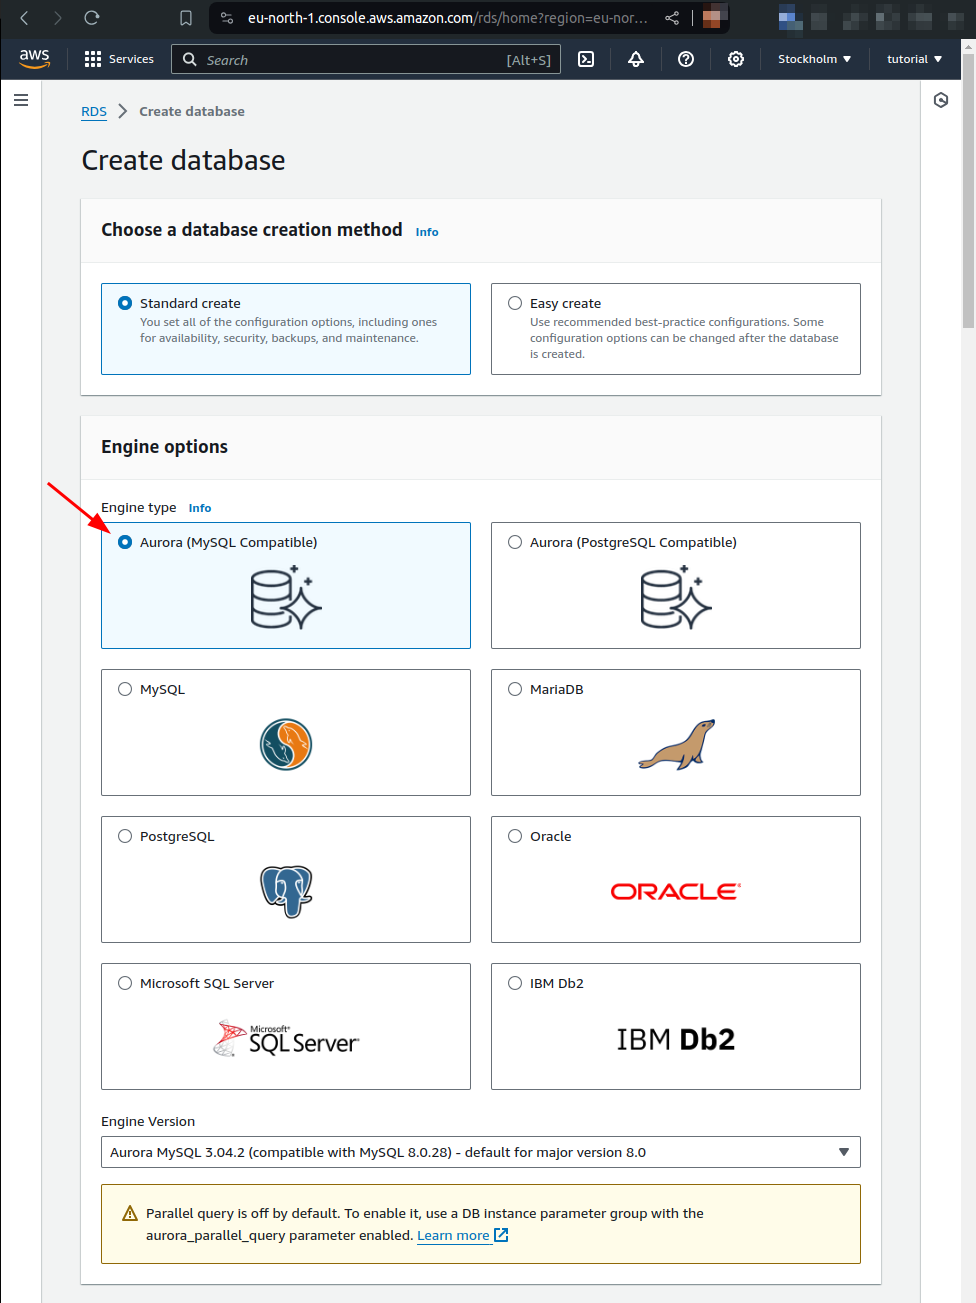Reload the page
976x1303 pixels.
tap(92, 18)
